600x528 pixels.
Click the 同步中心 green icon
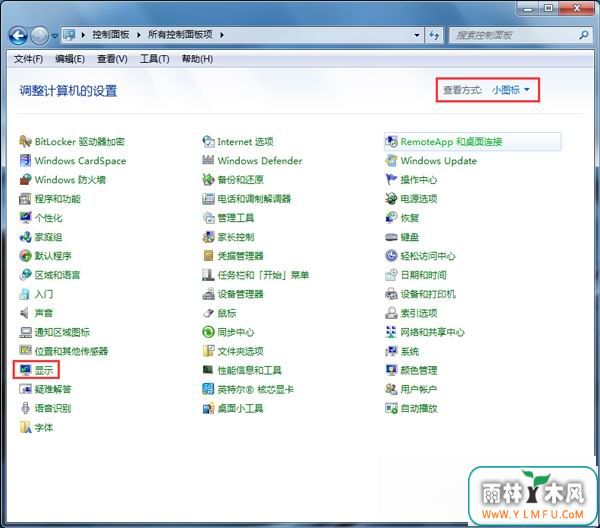pos(208,332)
